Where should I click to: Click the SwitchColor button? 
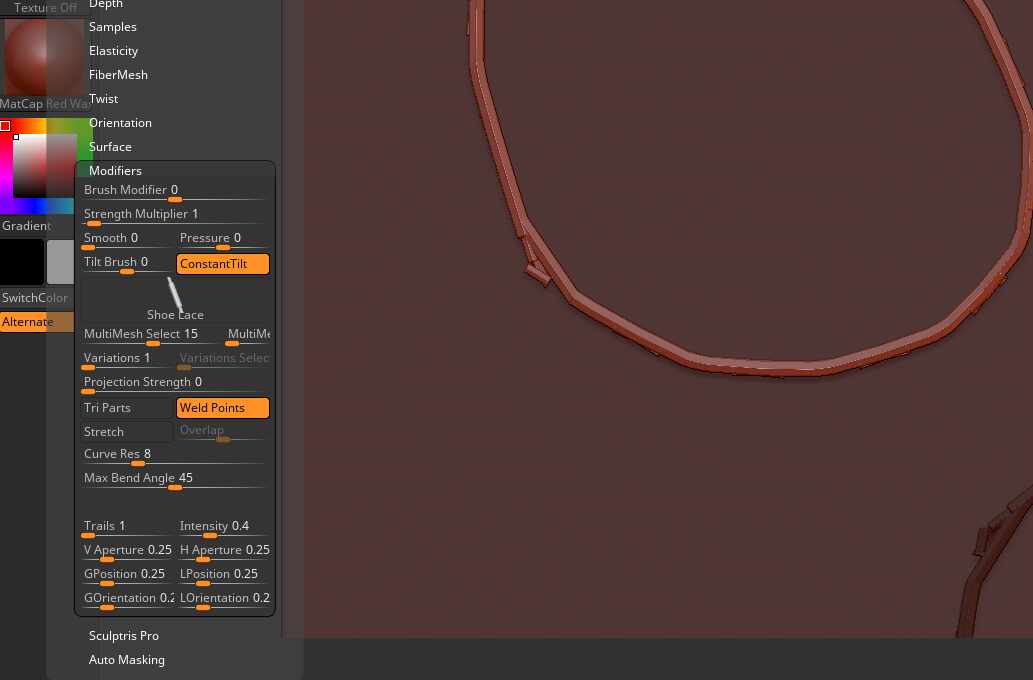[34, 298]
